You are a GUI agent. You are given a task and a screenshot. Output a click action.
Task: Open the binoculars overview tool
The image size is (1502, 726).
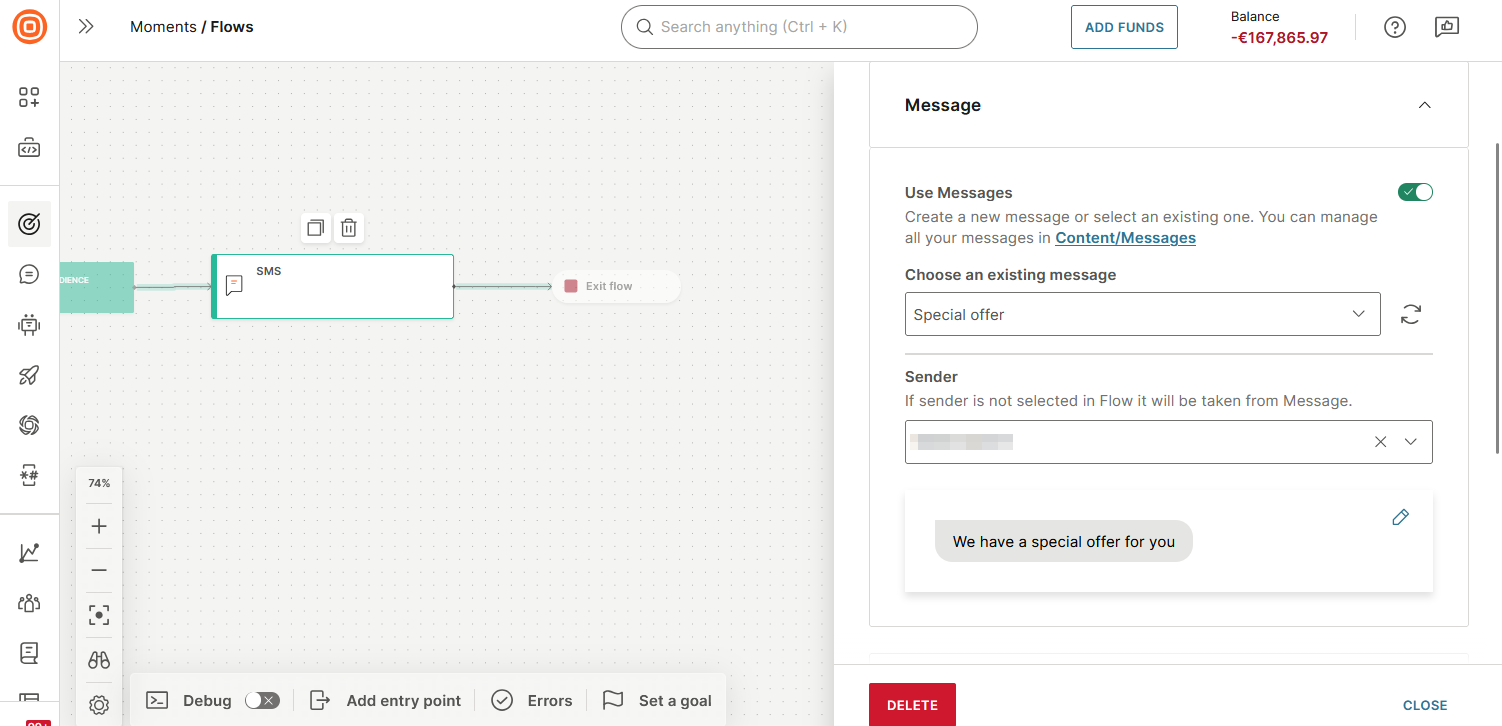98,659
